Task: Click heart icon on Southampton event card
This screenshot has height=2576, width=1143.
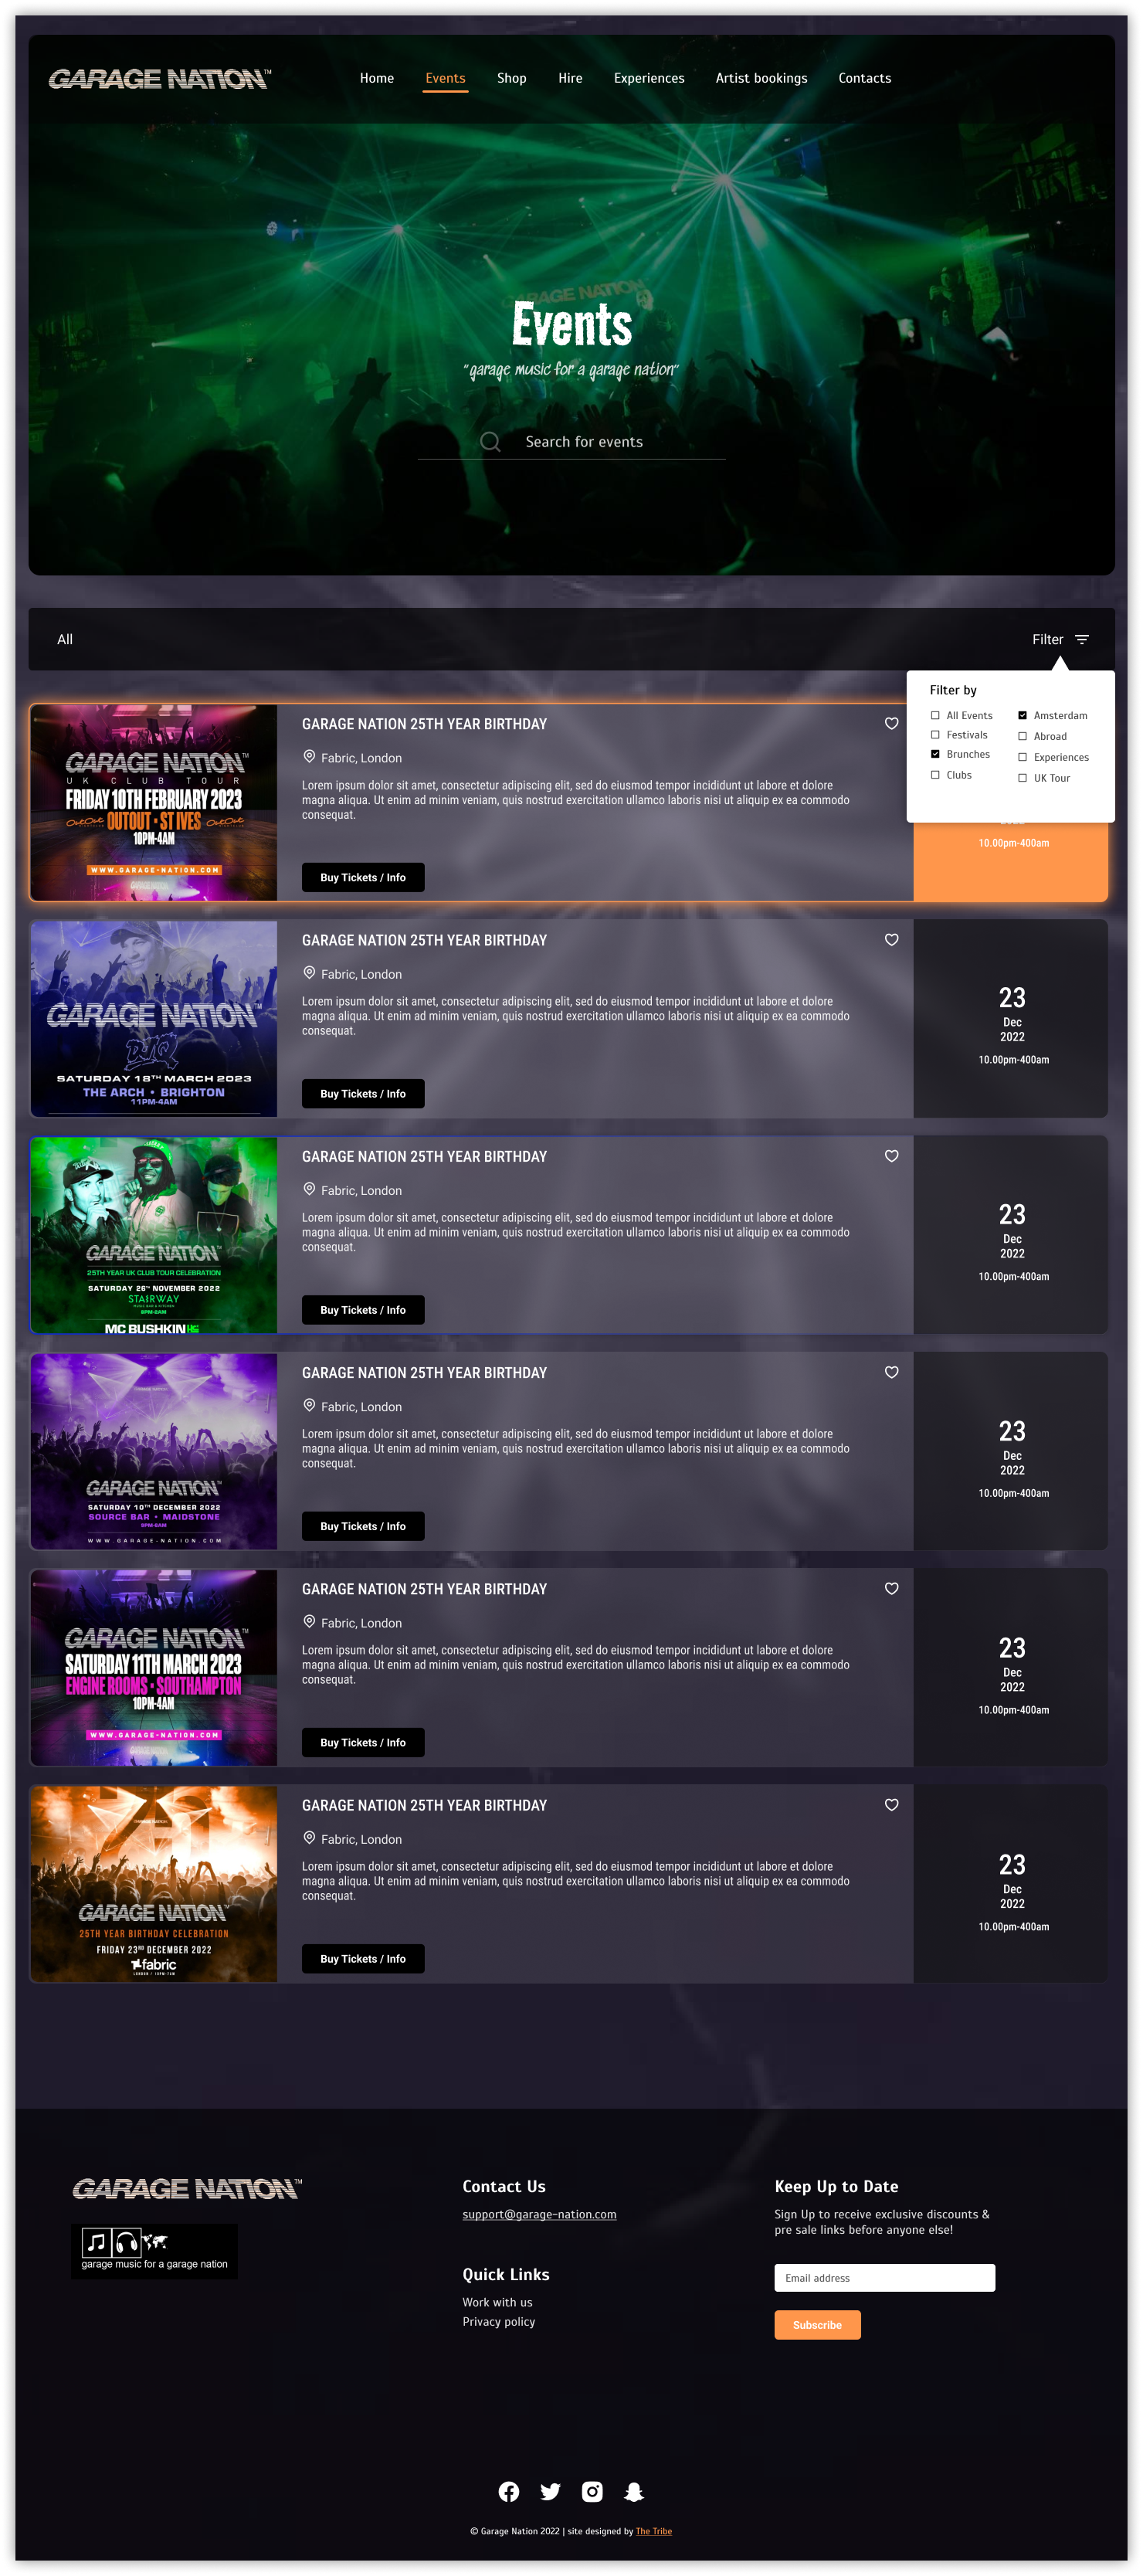Action: pyautogui.click(x=891, y=1588)
